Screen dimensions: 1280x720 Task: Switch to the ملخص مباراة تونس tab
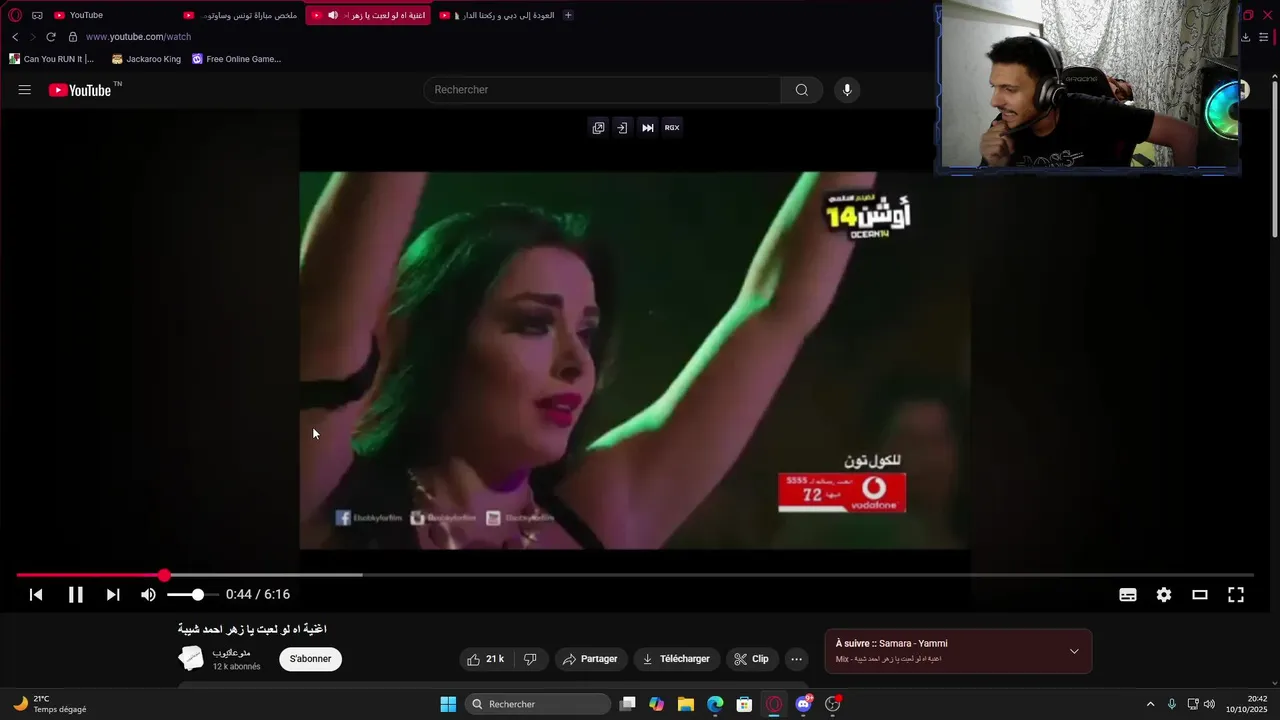click(241, 15)
